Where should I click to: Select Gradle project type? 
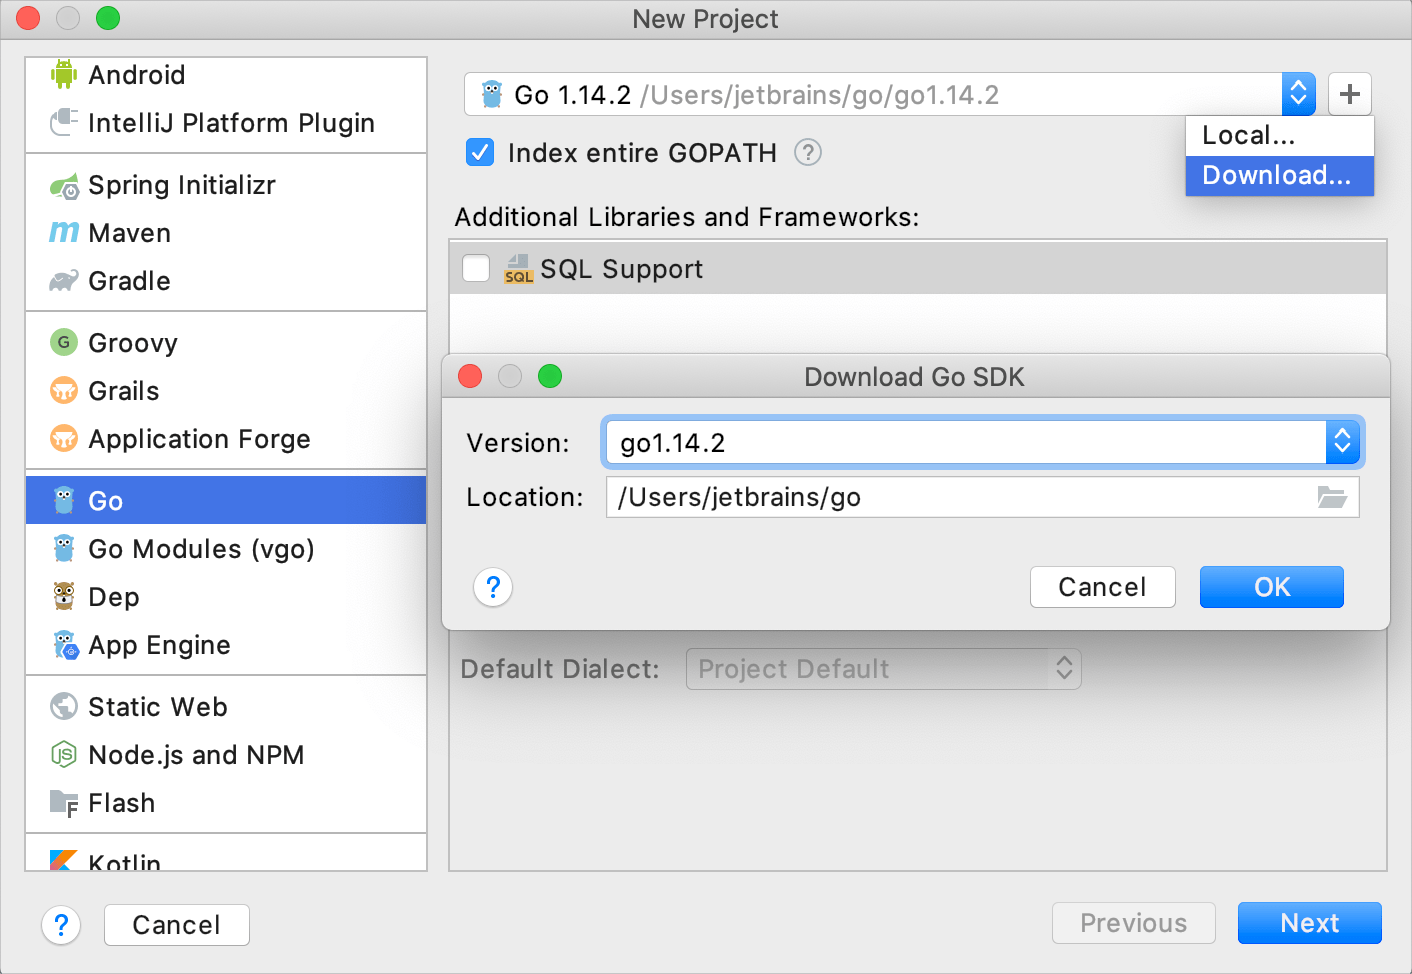click(x=226, y=280)
